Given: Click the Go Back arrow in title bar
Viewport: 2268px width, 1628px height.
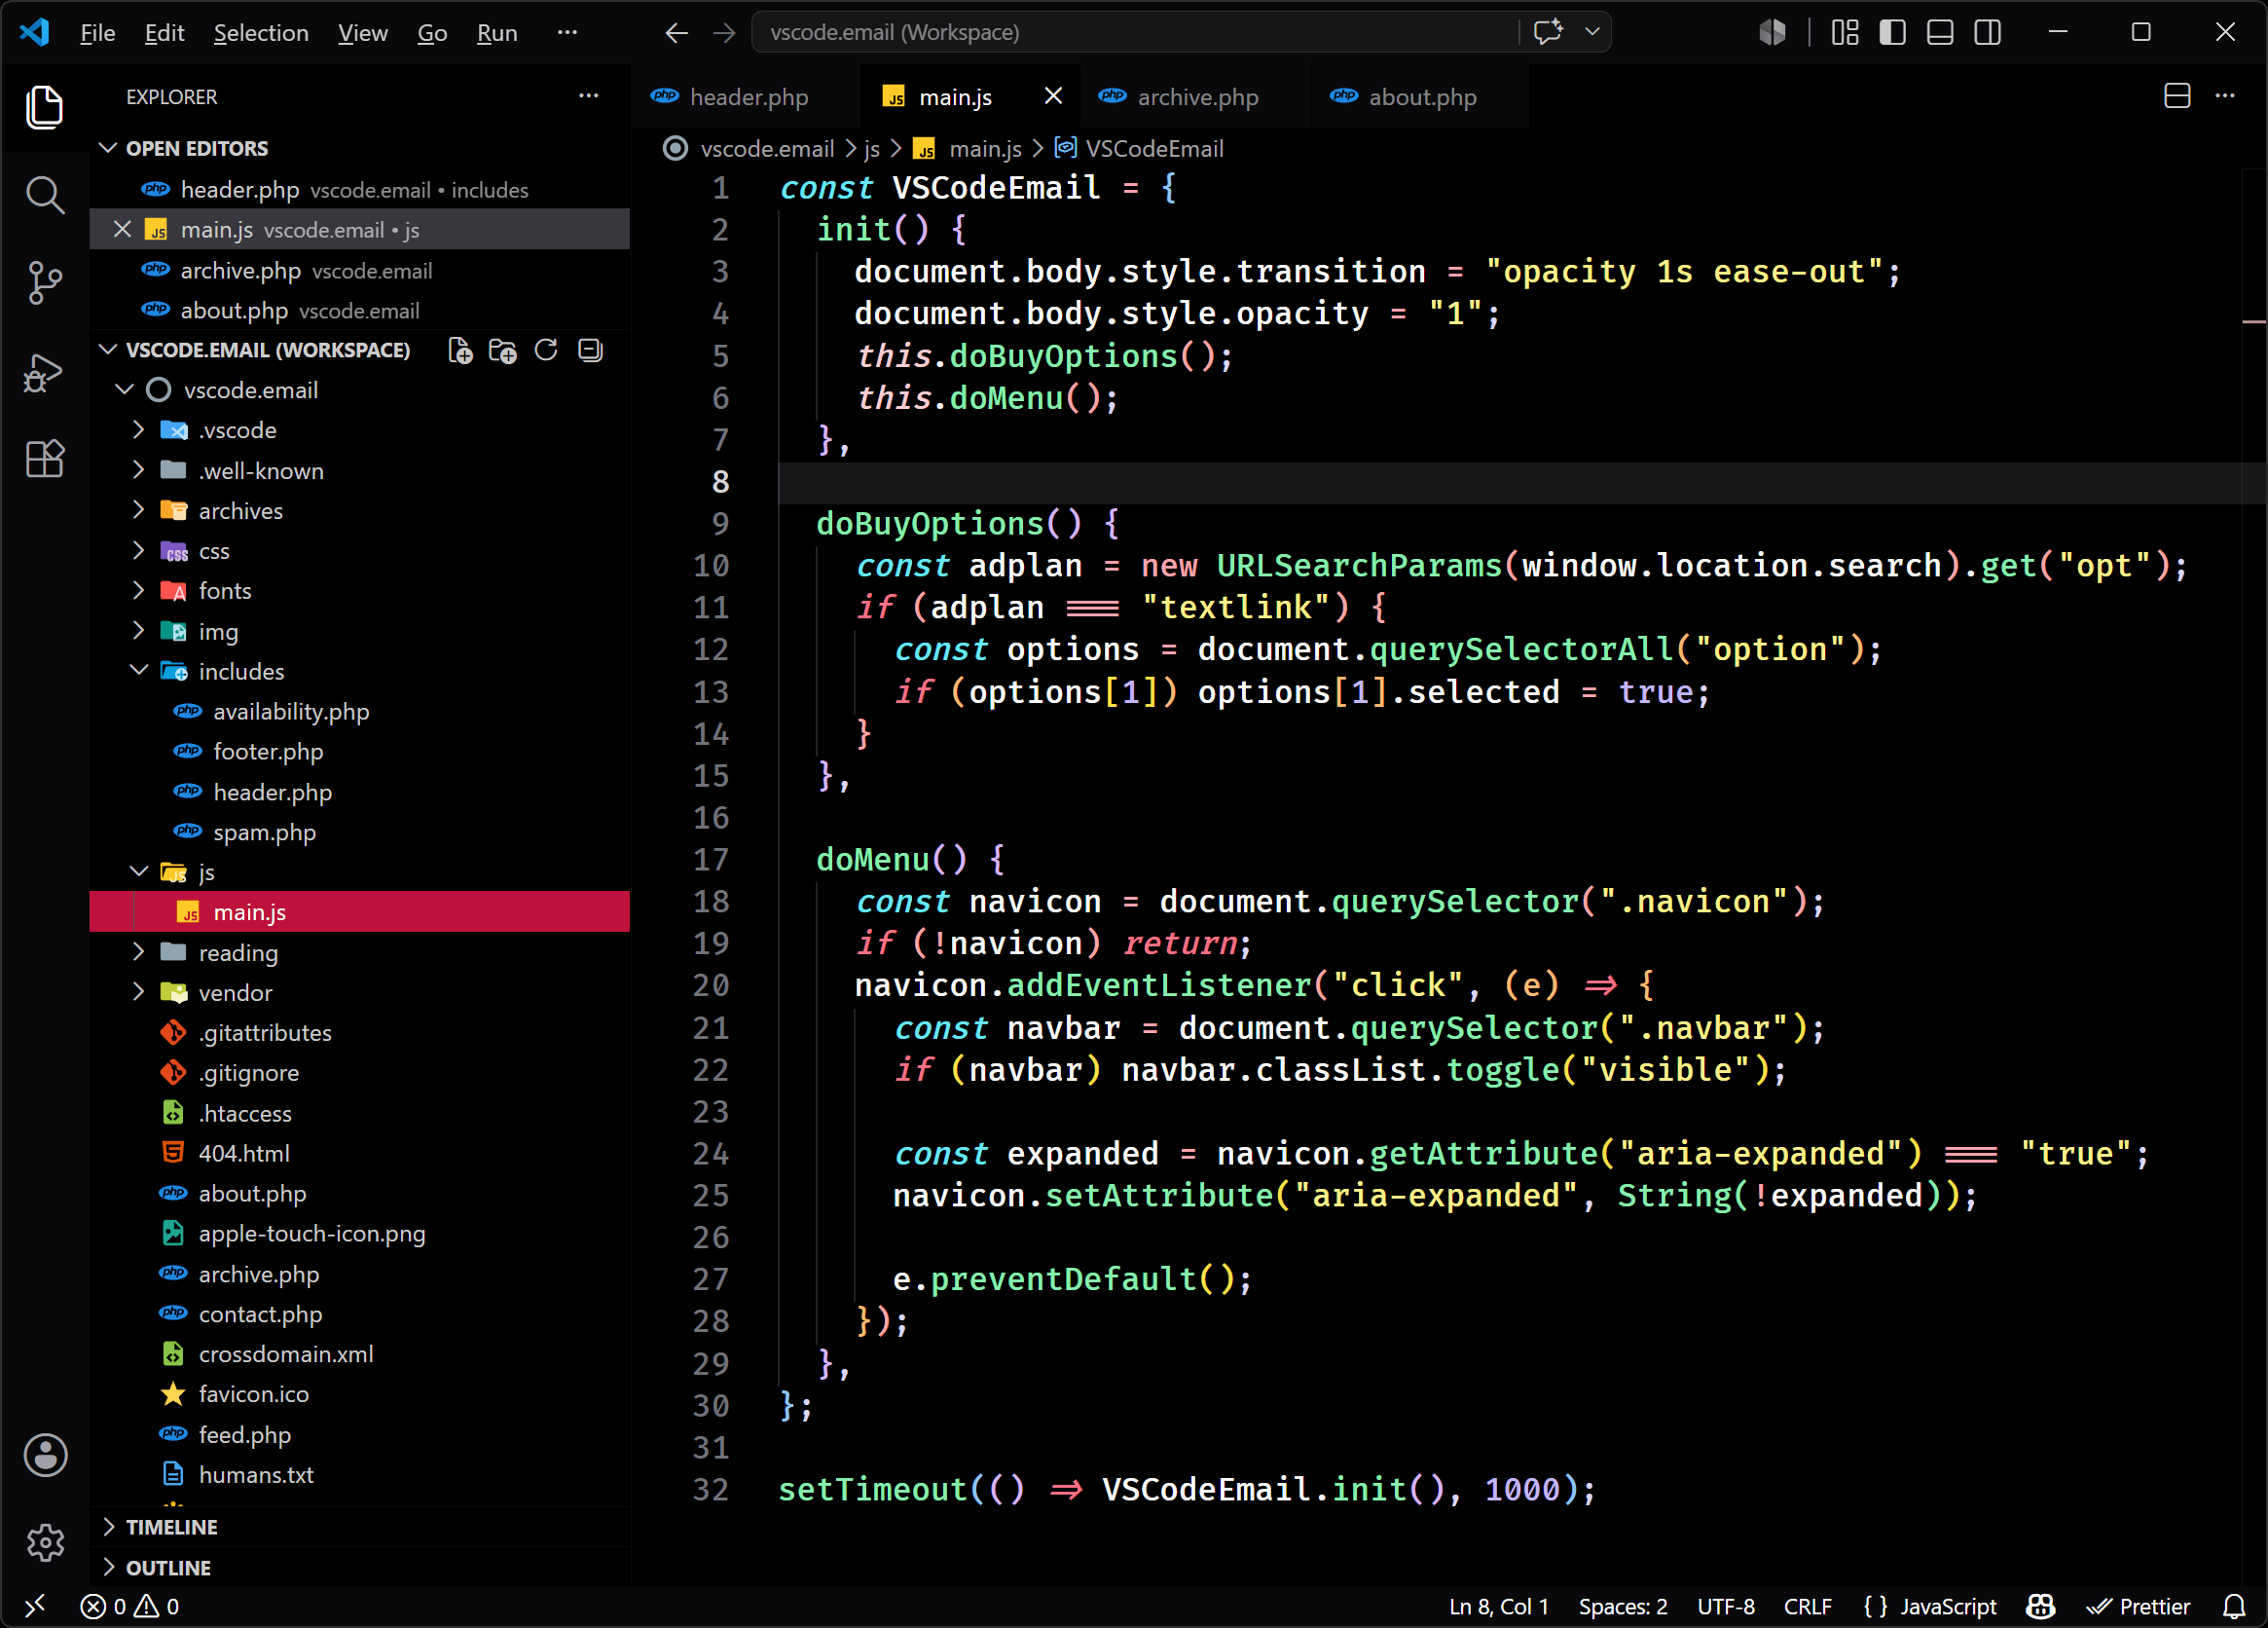Looking at the screenshot, I should click(677, 33).
